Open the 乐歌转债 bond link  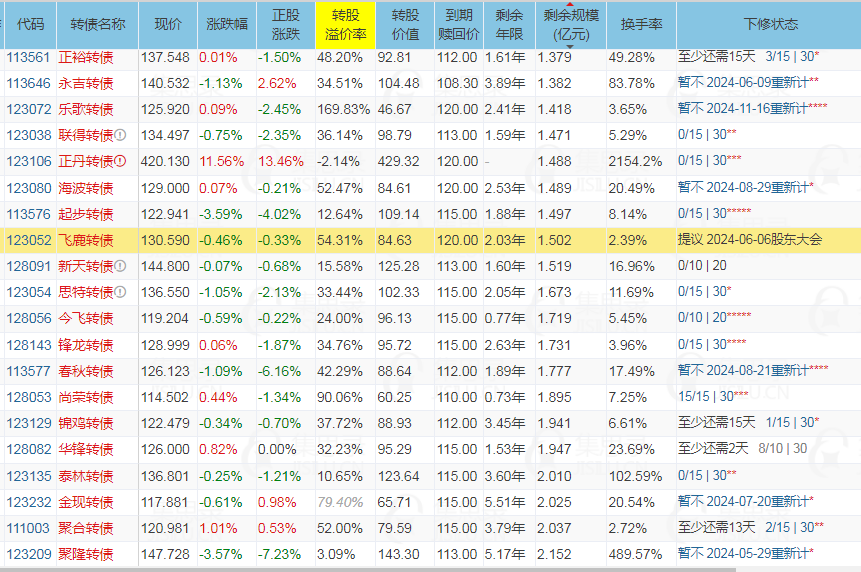pyautogui.click(x=86, y=109)
